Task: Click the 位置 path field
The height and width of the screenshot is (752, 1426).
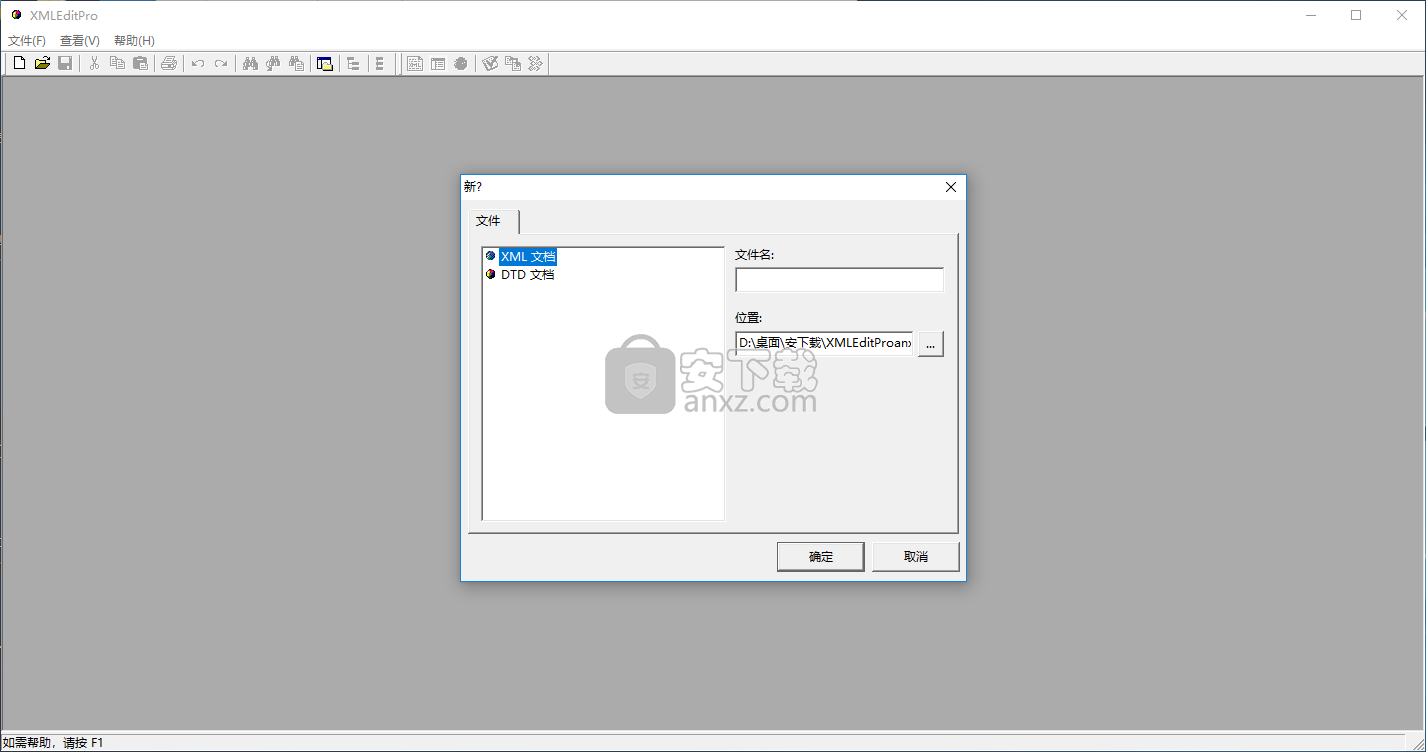Action: (x=824, y=343)
